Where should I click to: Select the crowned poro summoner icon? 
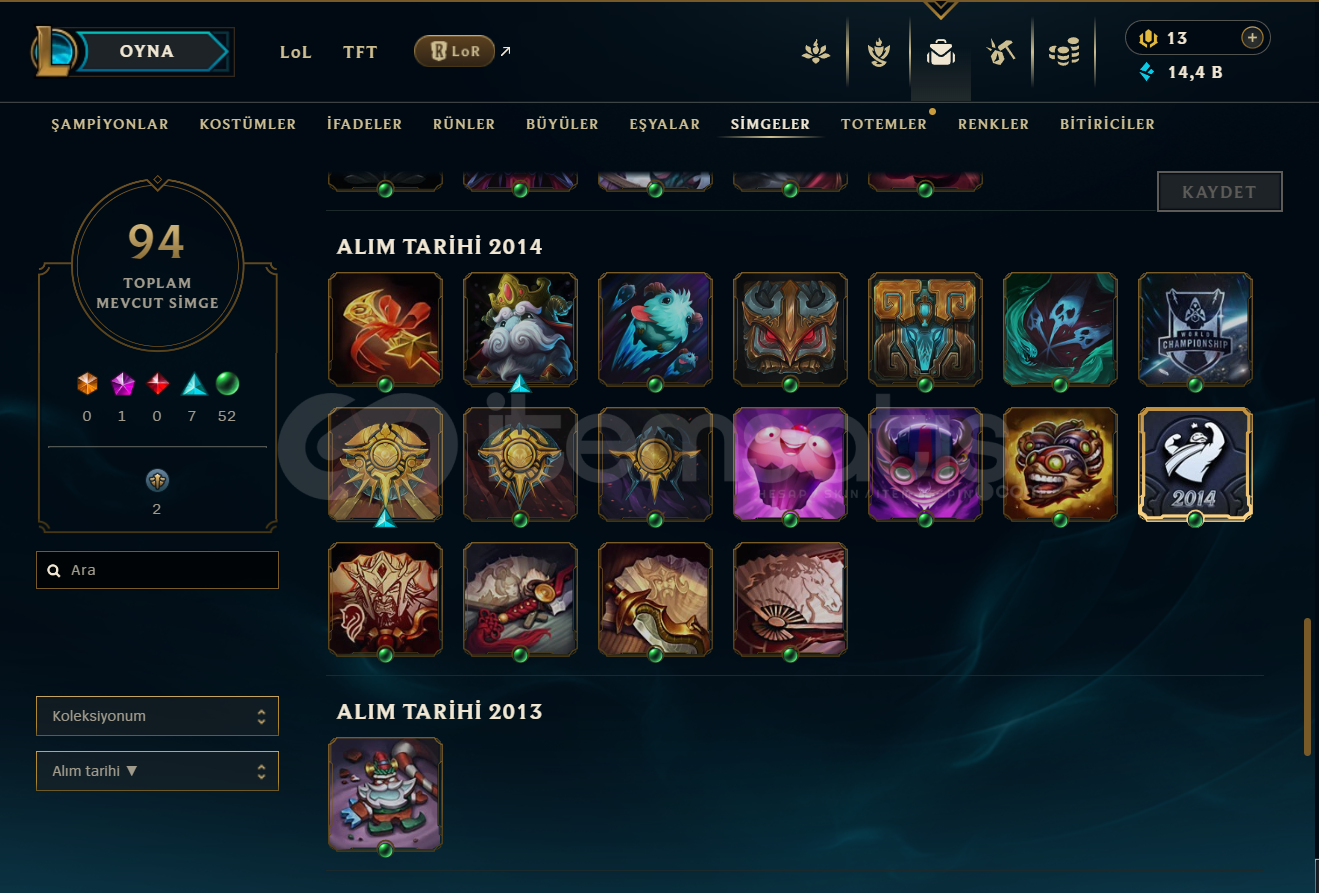coord(520,329)
